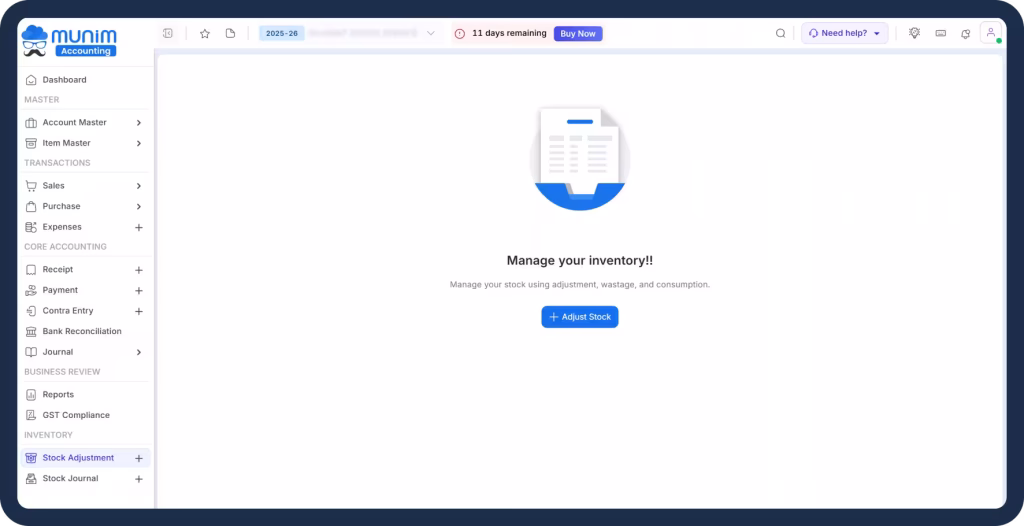The height and width of the screenshot is (526, 1024).
Task: Add new receipt with plus icon
Action: click(138, 270)
